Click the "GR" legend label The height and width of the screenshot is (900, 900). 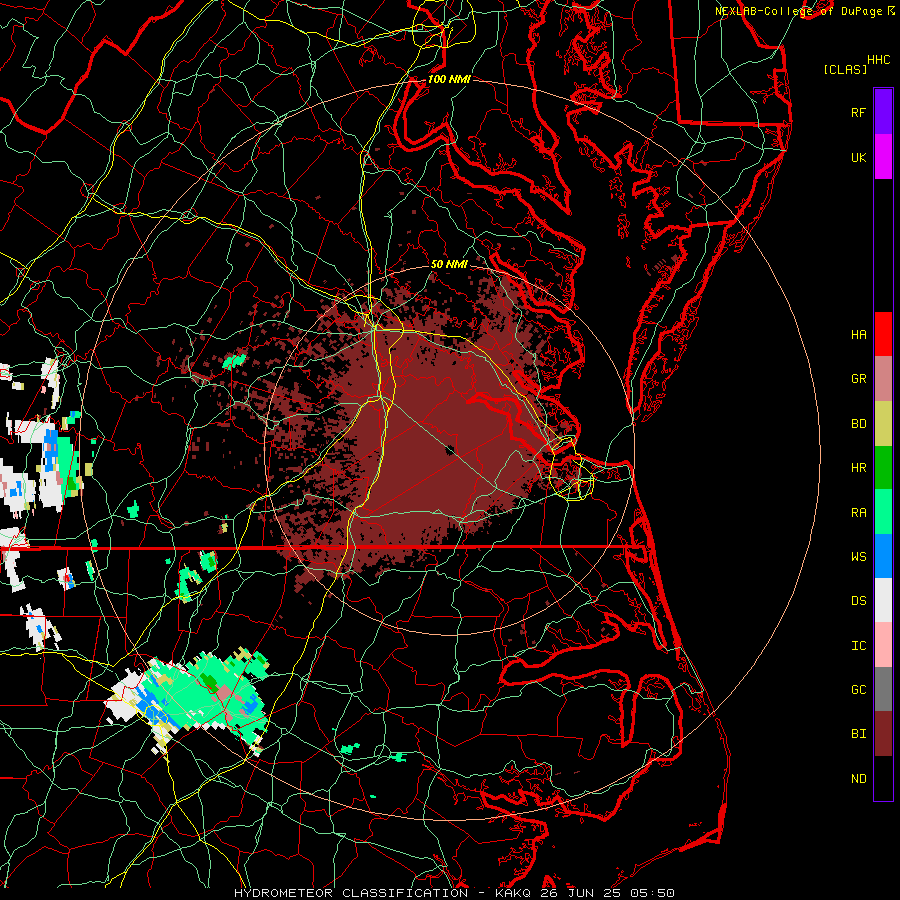(858, 379)
